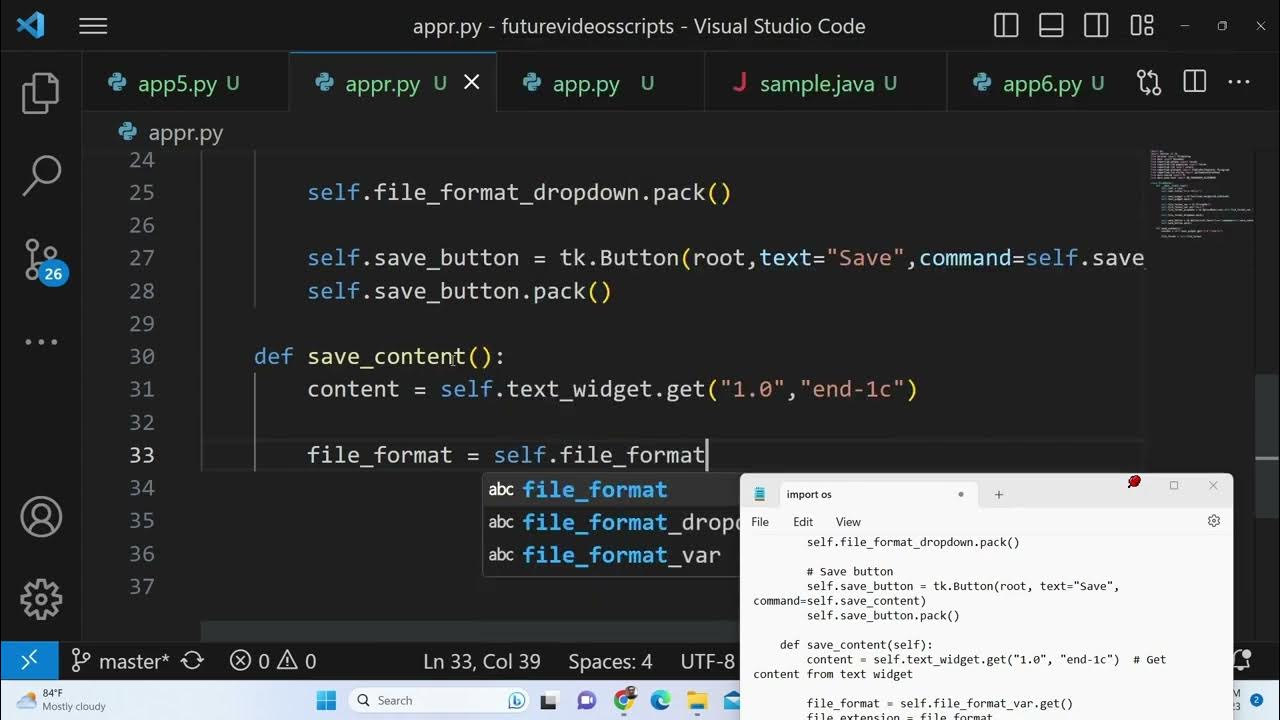This screenshot has height=720, width=1280.
Task: Switch to the sample.java tab
Action: click(x=816, y=84)
